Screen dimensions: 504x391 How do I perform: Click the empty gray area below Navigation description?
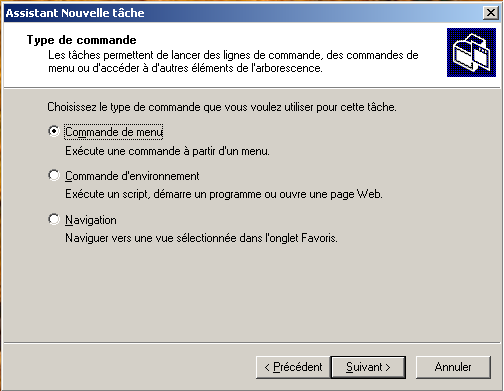coord(252,293)
